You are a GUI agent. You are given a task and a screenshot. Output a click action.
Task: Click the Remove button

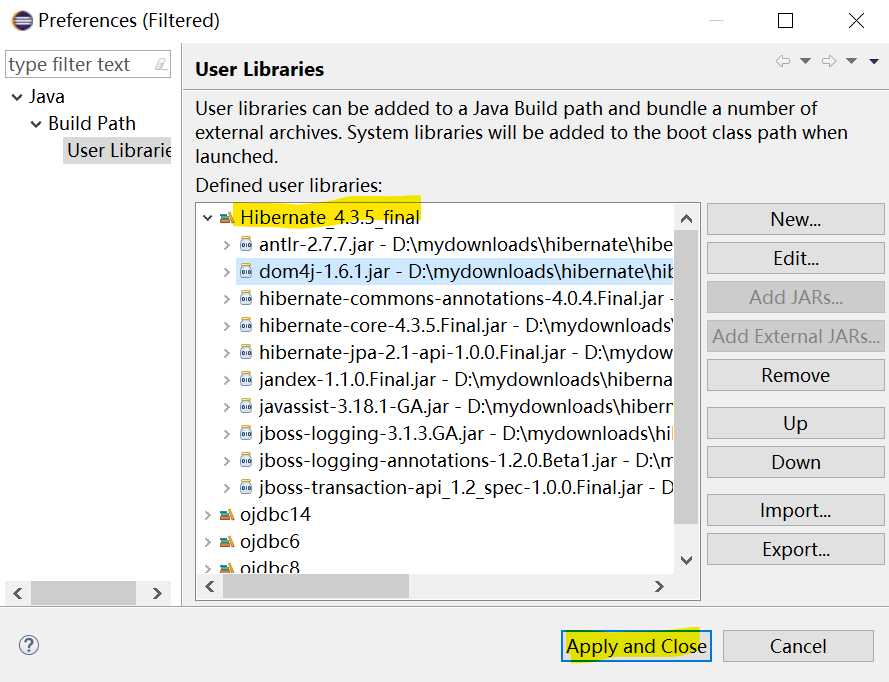[x=795, y=375]
